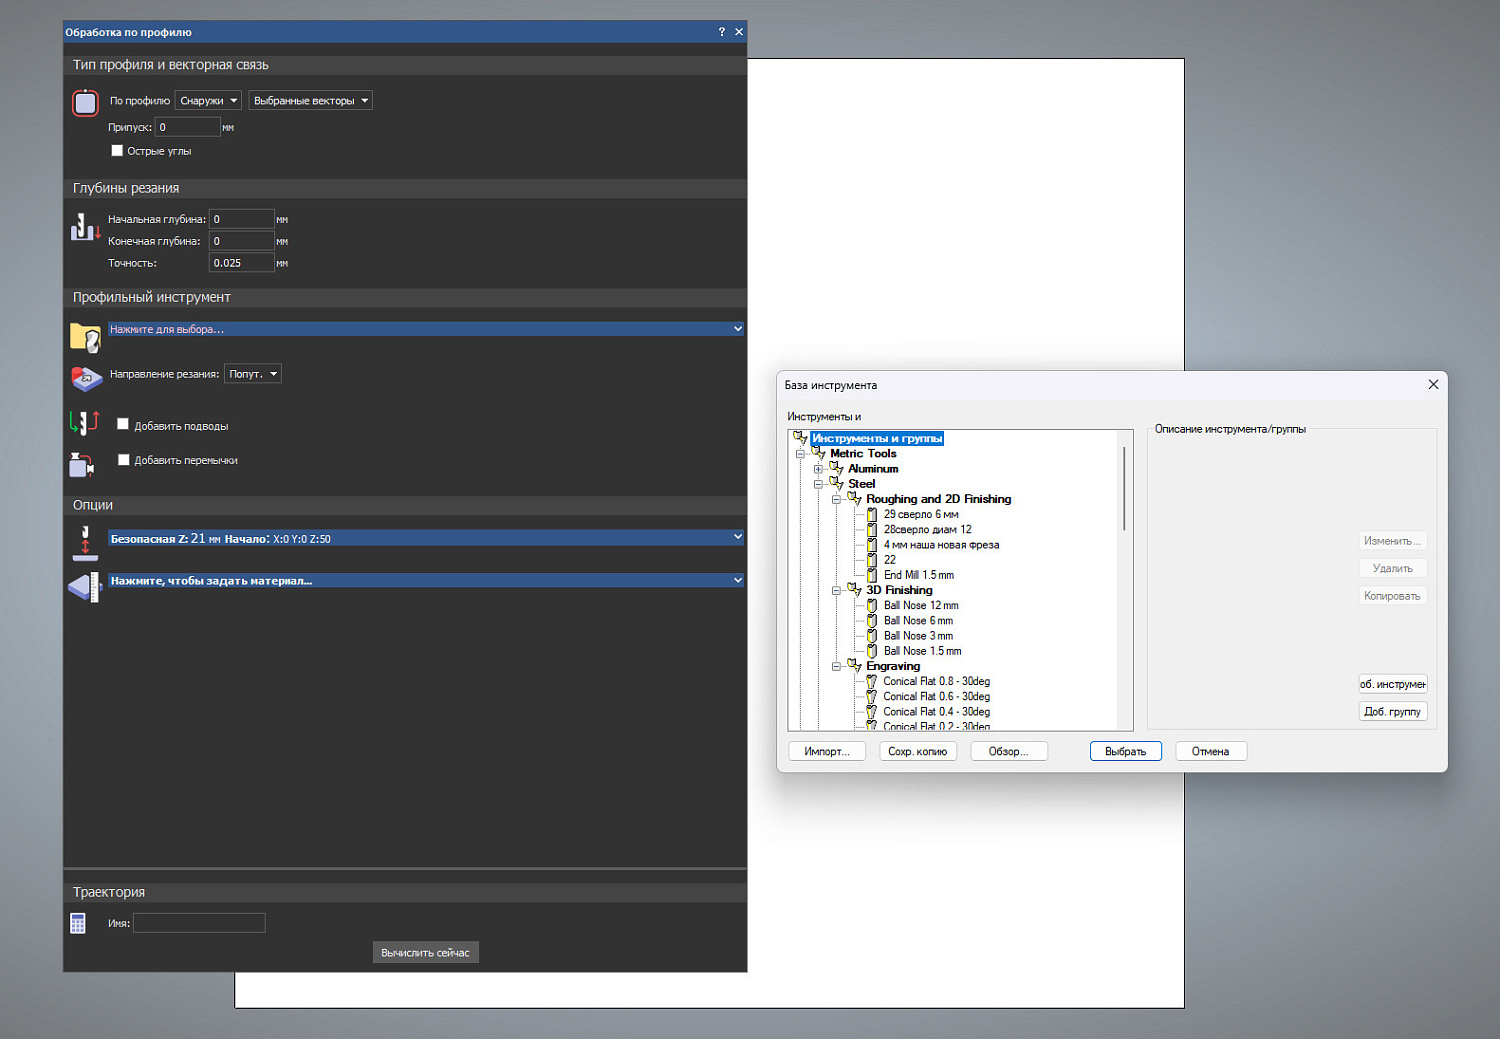Click the Metric Tools group icon
Viewport: 1500px width, 1039px height.
point(819,454)
